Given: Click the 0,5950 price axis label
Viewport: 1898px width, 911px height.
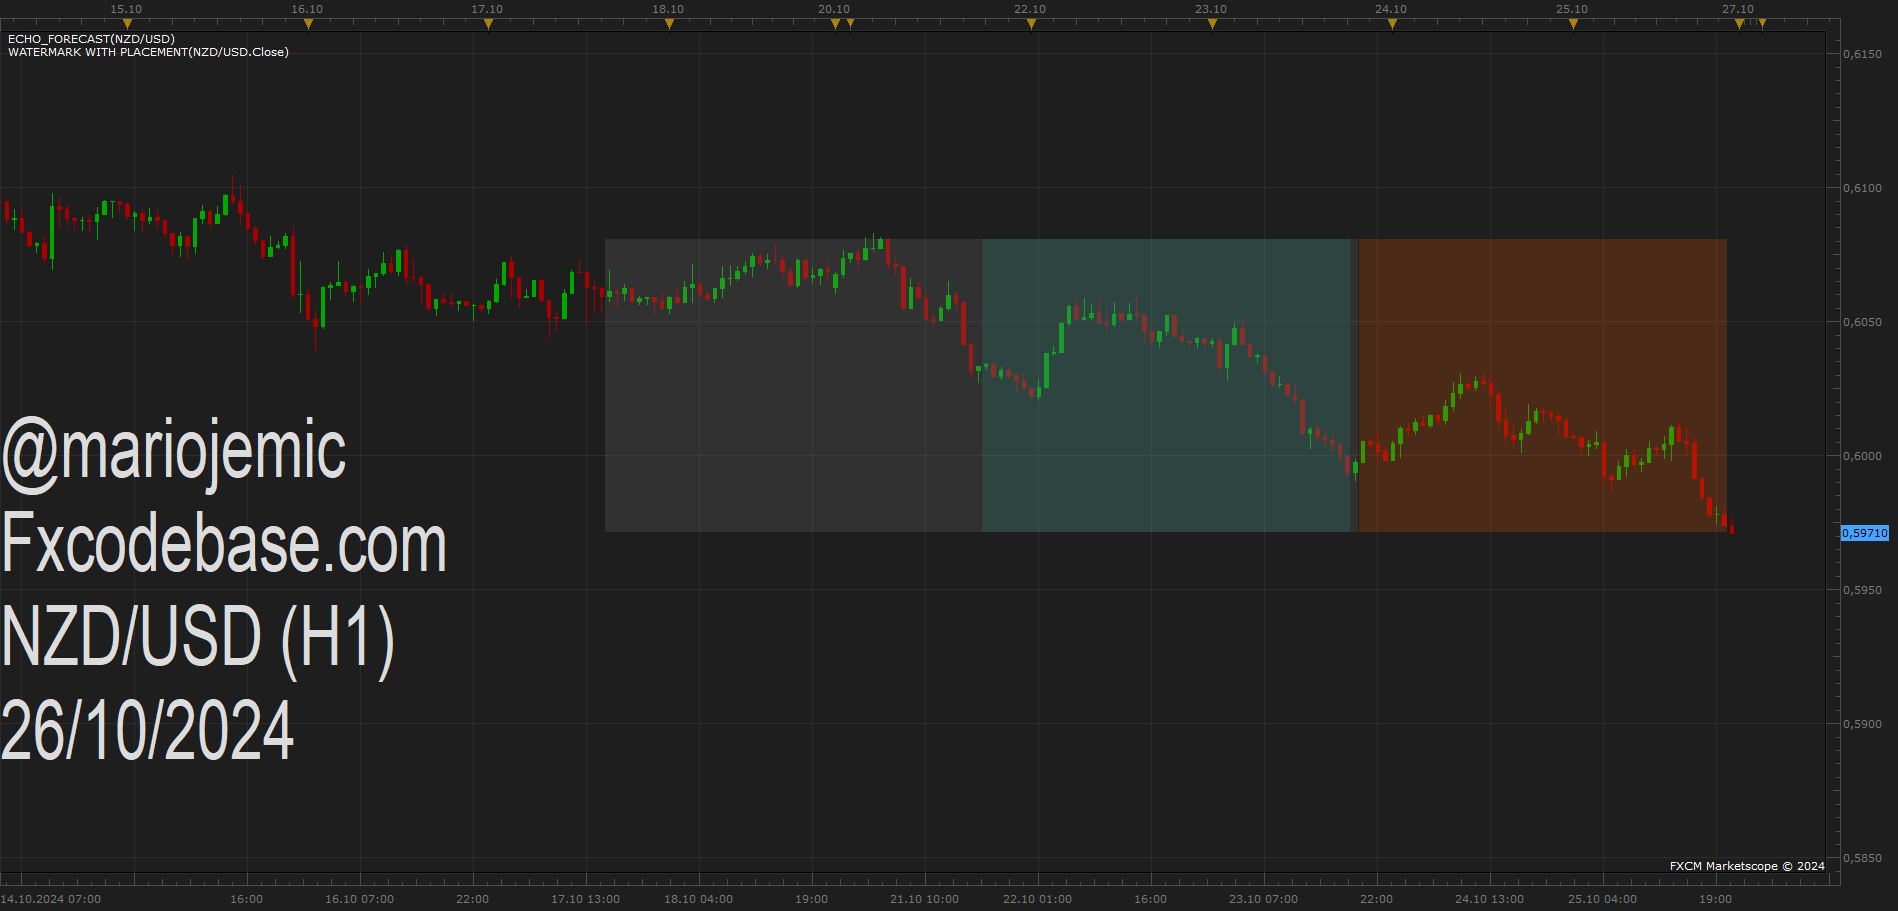Looking at the screenshot, I should 1862,590.
